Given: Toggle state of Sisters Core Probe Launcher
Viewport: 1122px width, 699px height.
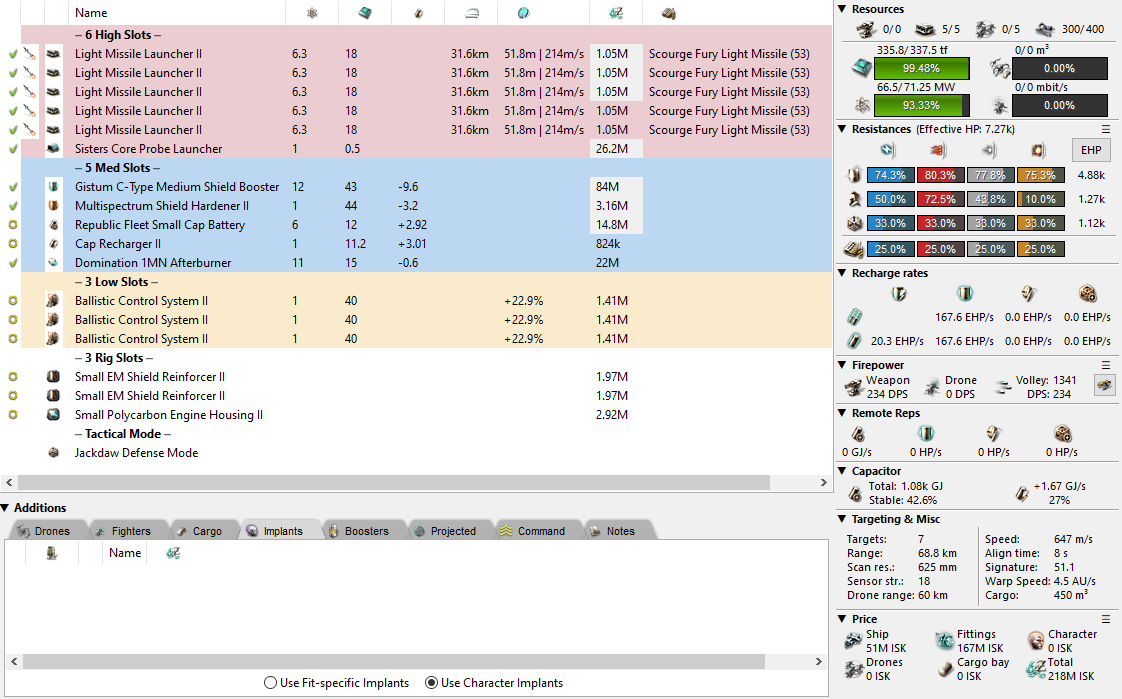Looking at the screenshot, I should [13, 149].
